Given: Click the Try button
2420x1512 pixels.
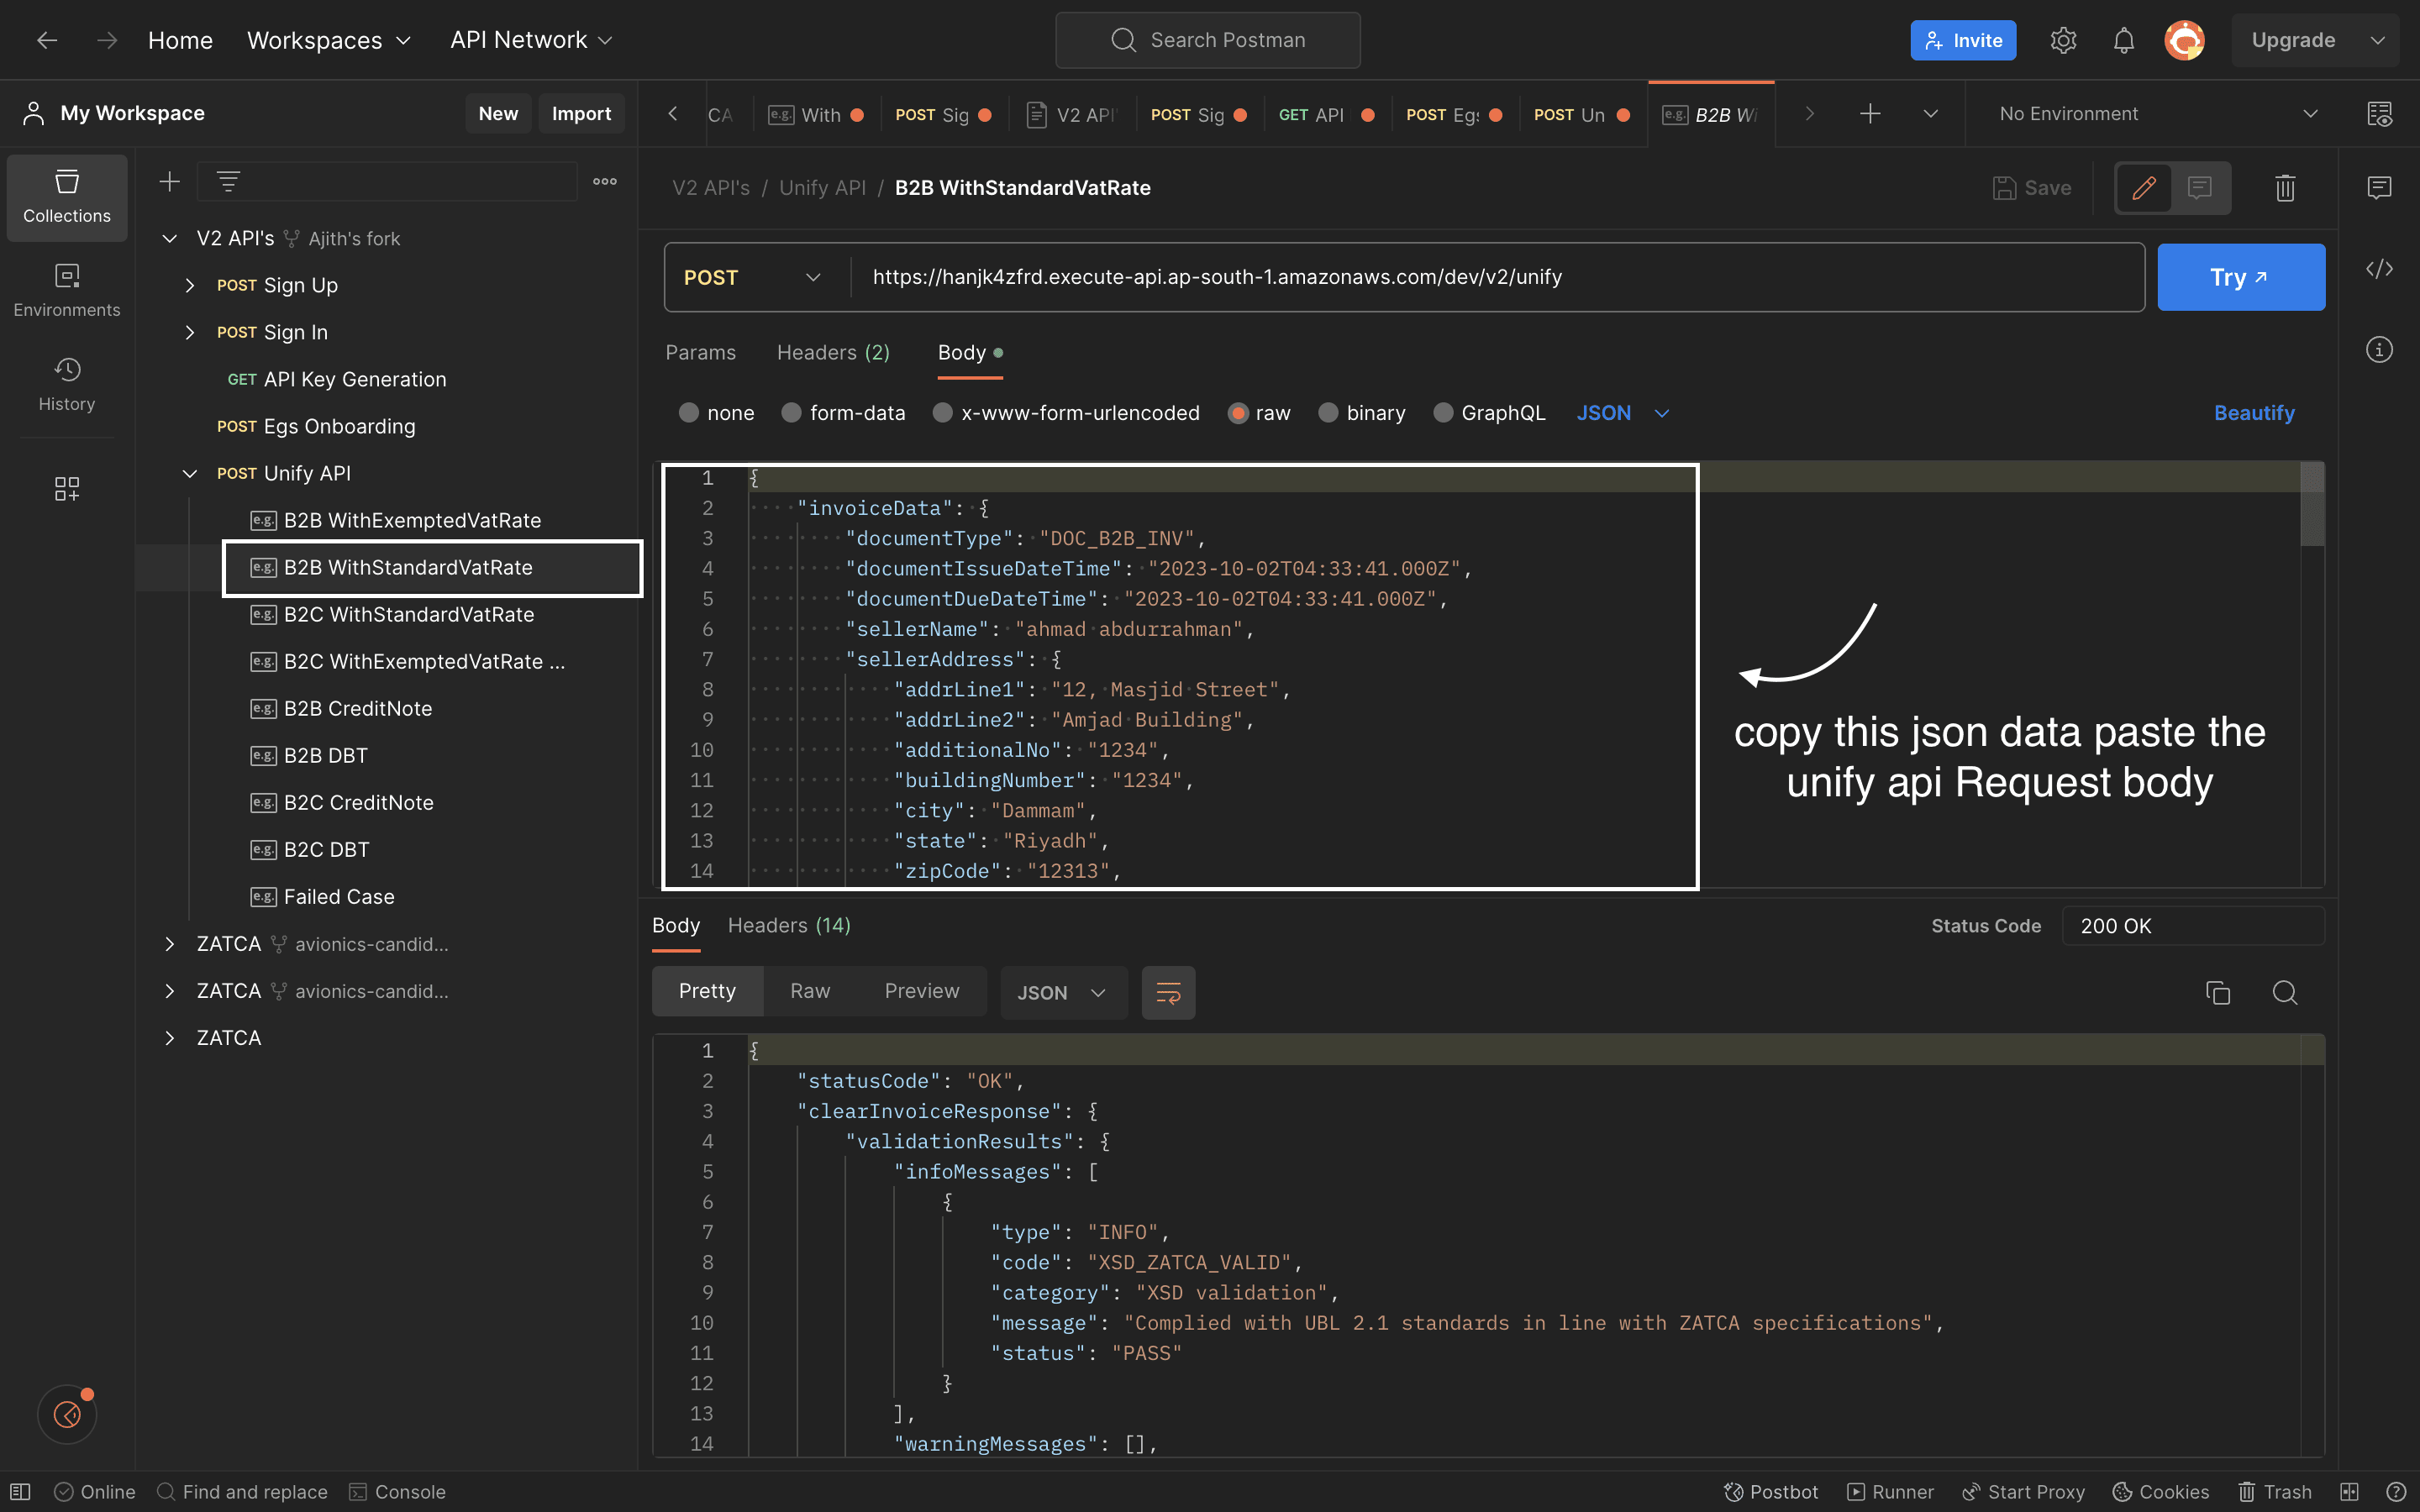Looking at the screenshot, I should [2241, 277].
